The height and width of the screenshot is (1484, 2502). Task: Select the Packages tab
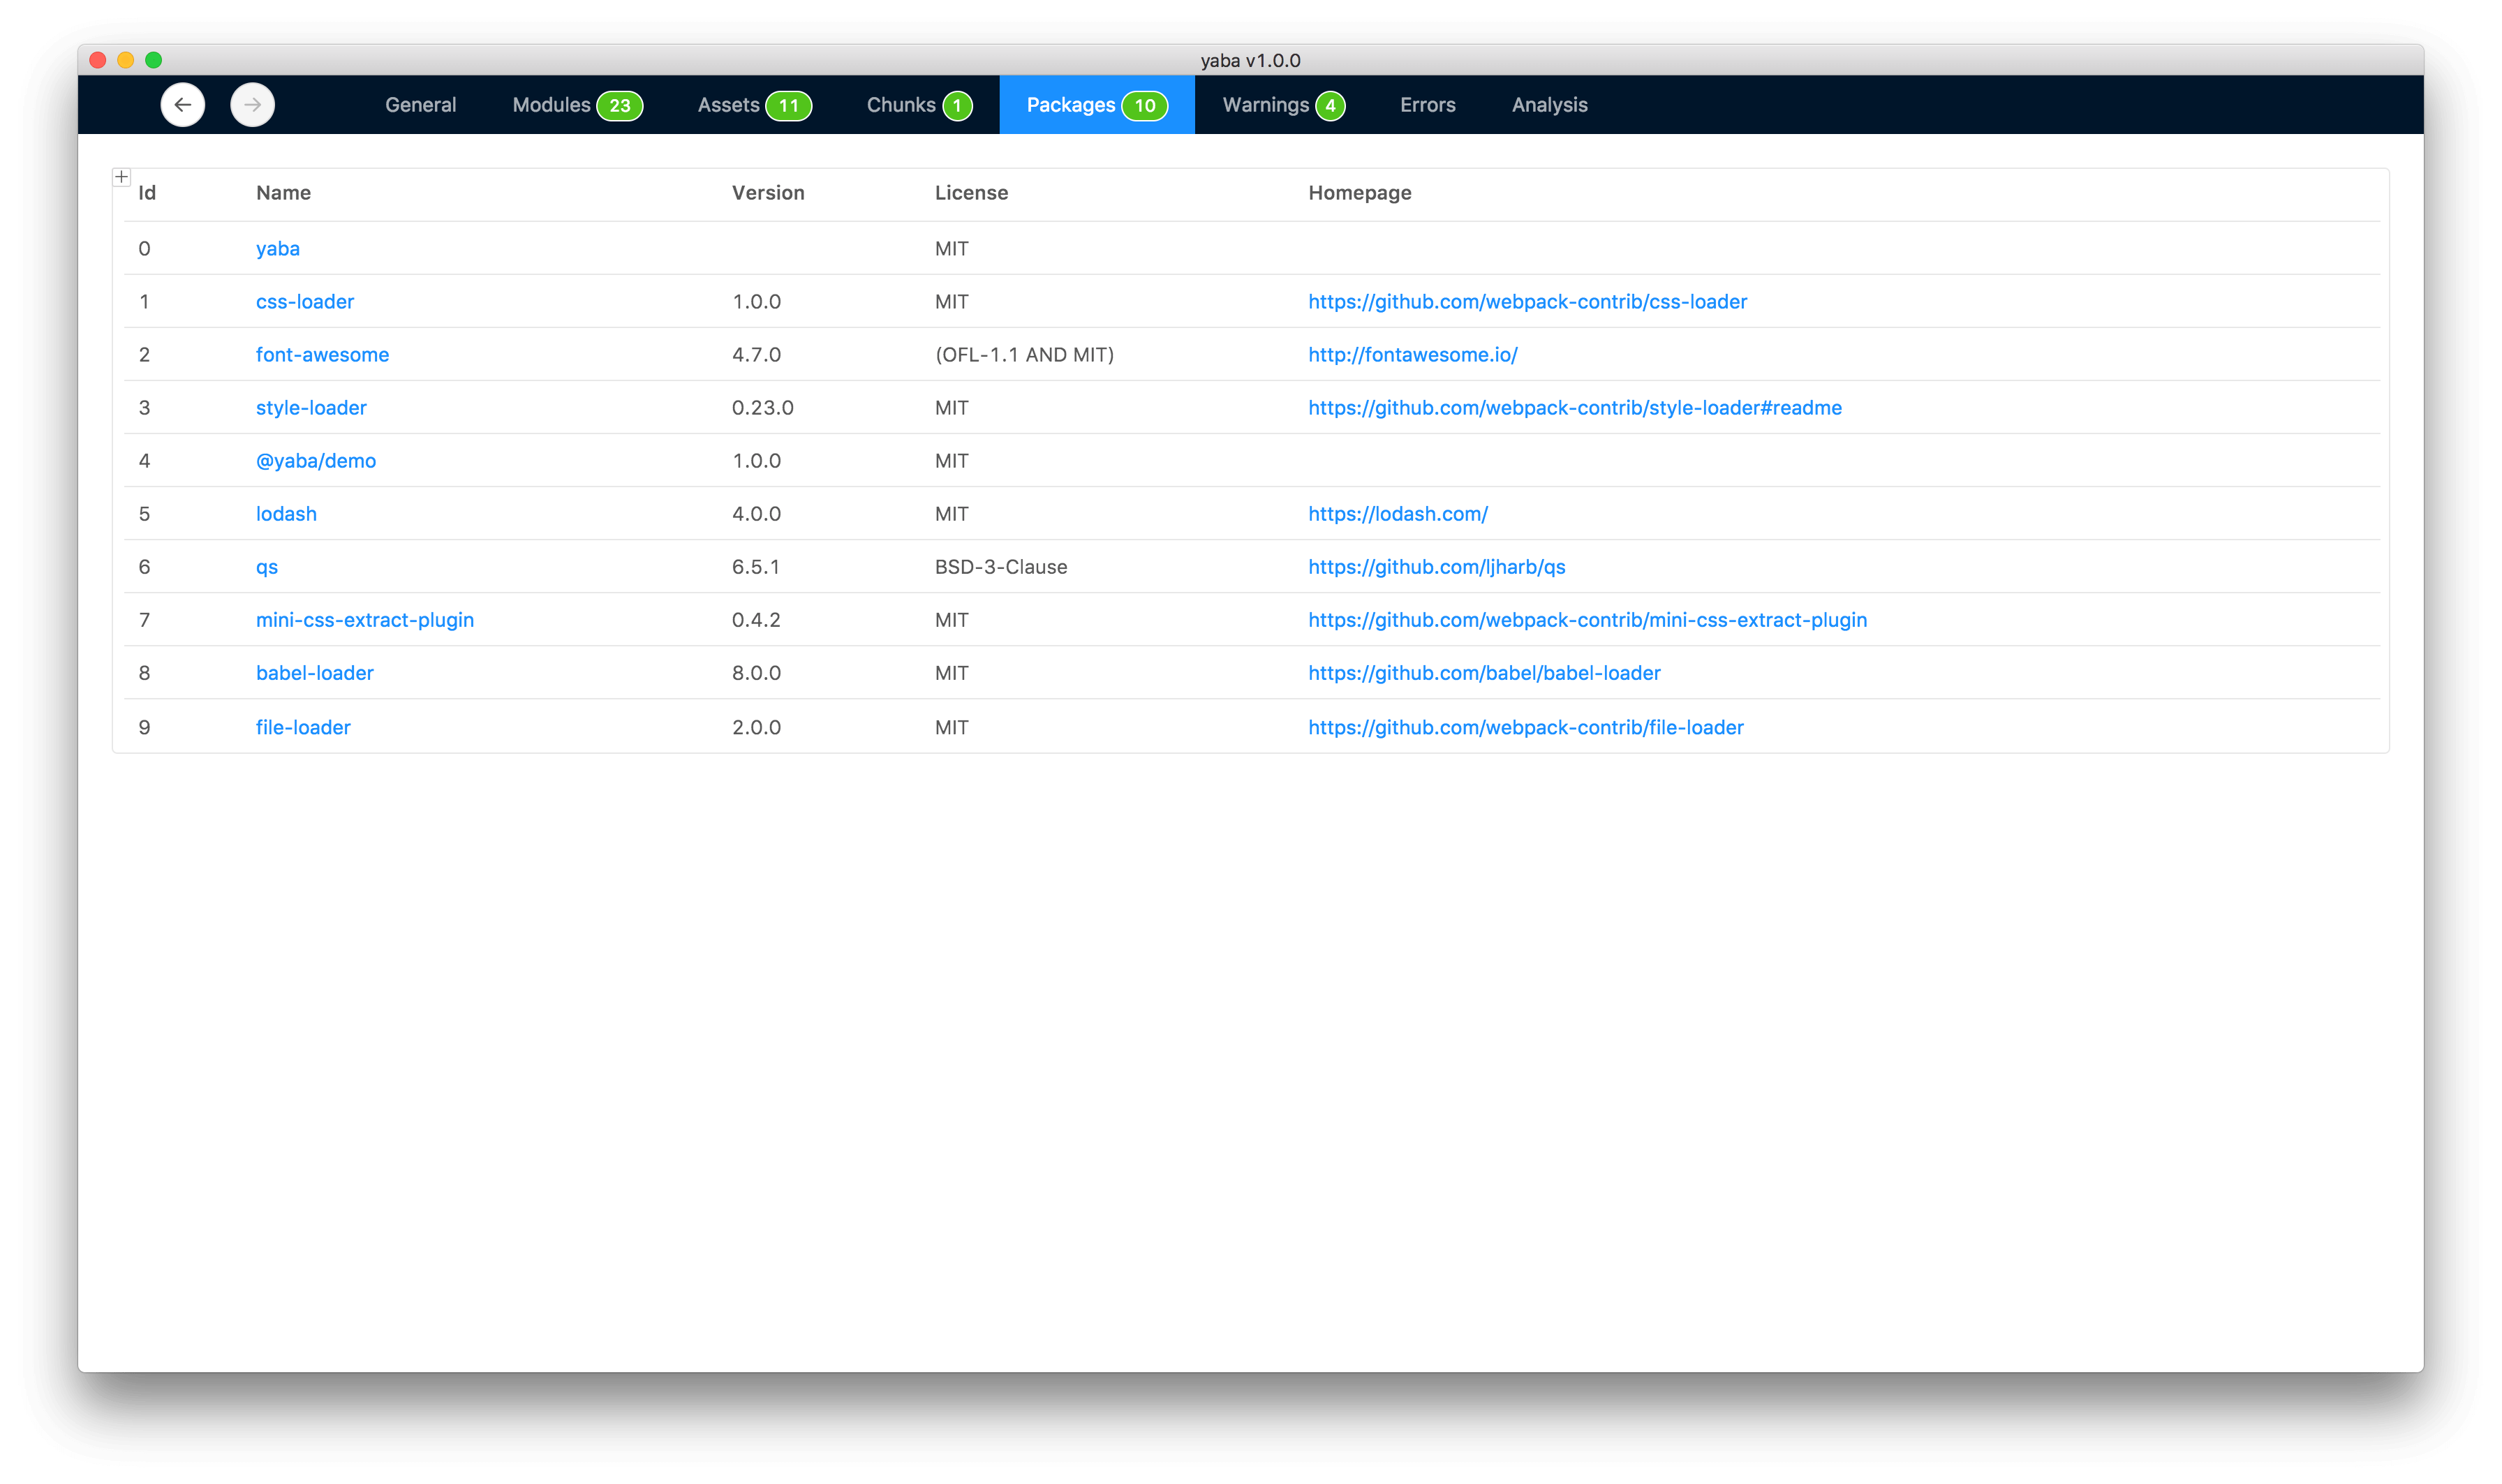point(1097,105)
